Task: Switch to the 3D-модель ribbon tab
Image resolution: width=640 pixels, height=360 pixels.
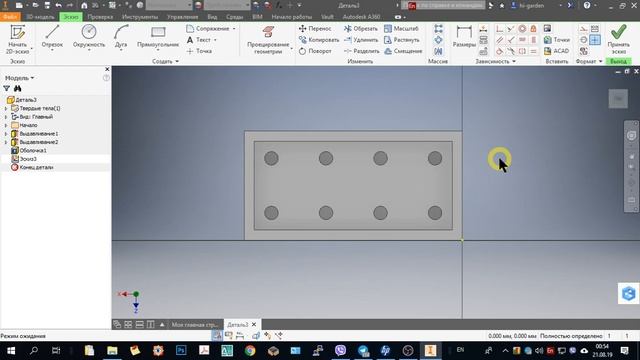Action: pyautogui.click(x=40, y=17)
